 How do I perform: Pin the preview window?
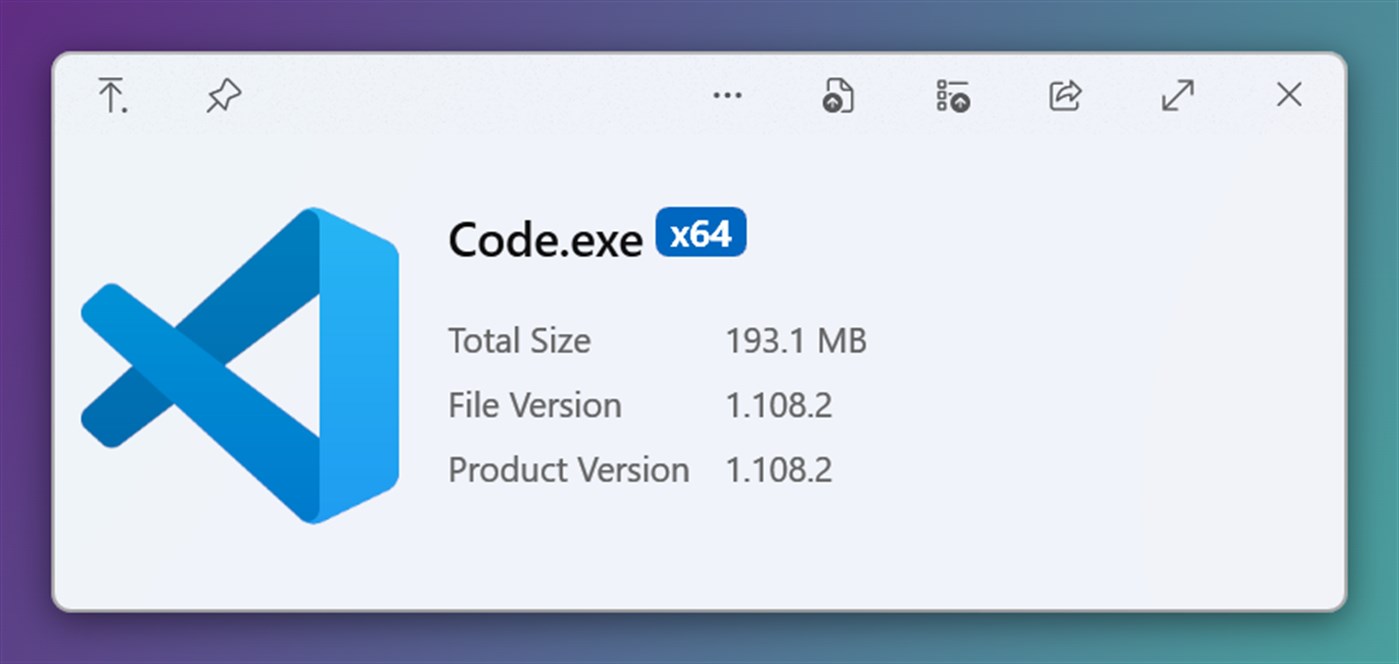coord(224,96)
